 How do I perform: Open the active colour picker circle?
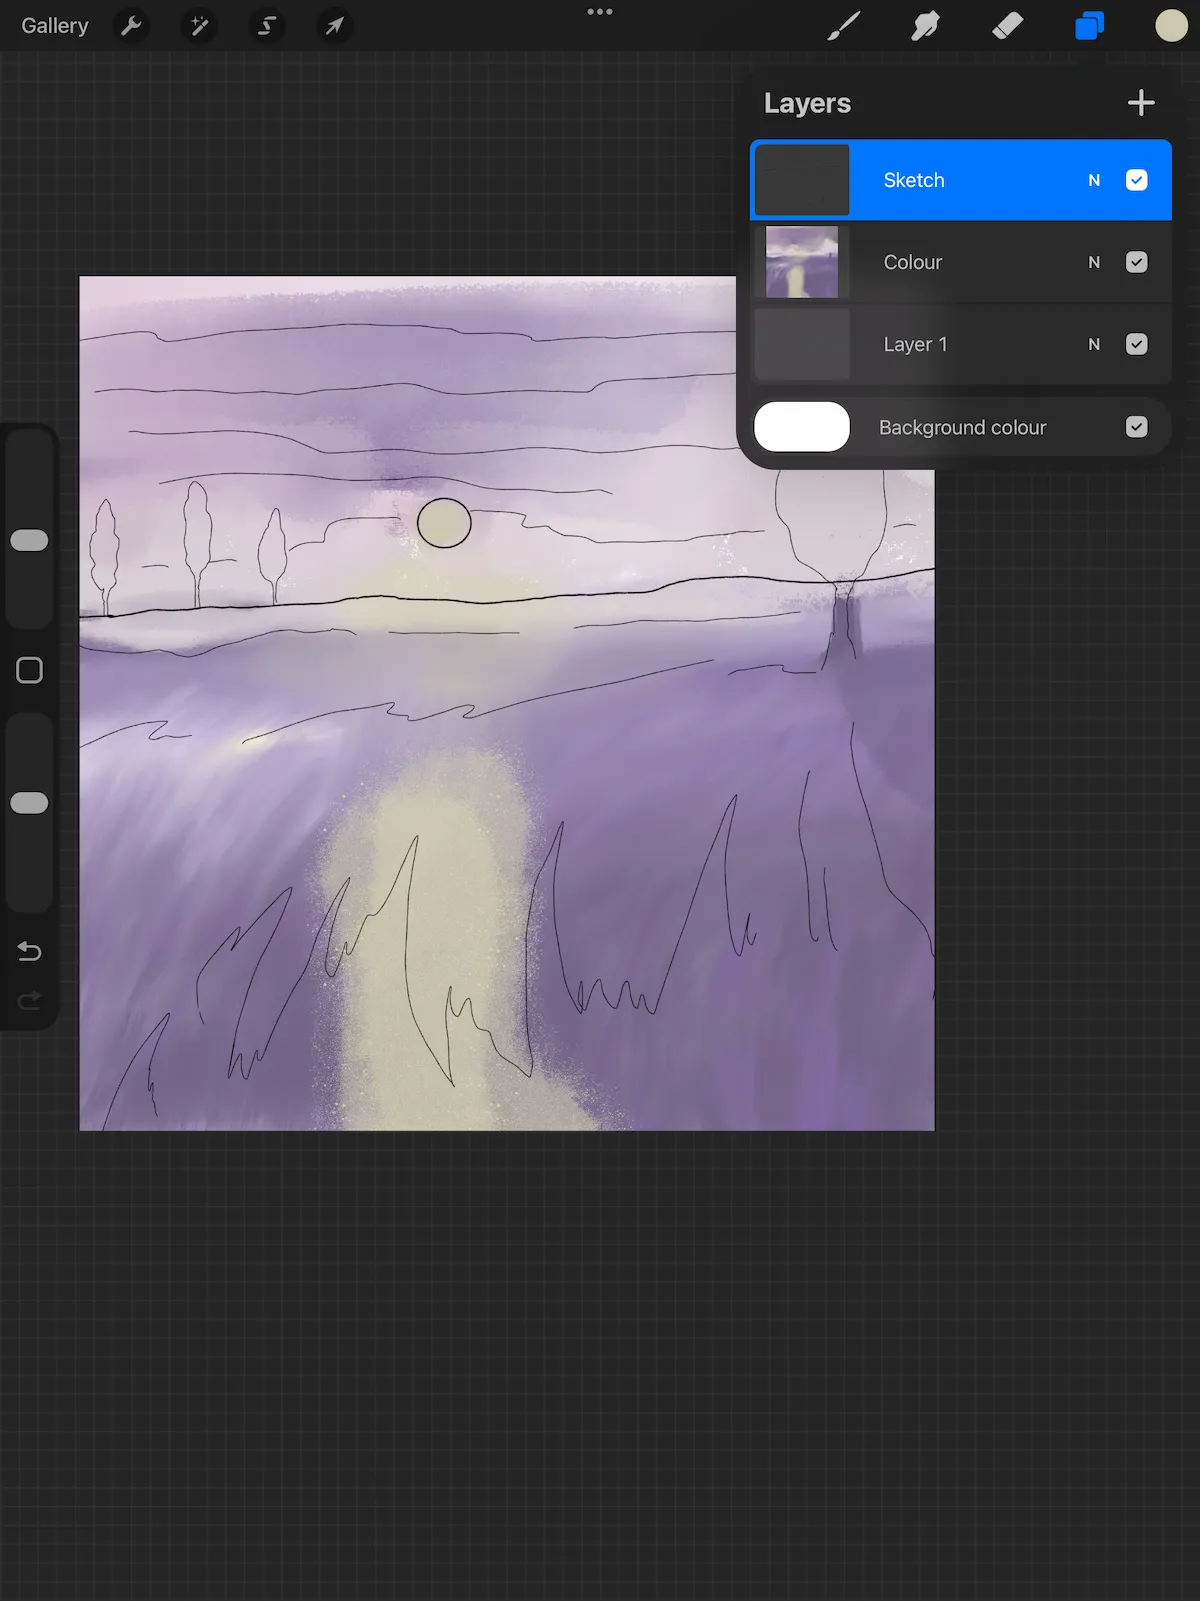point(1171,26)
